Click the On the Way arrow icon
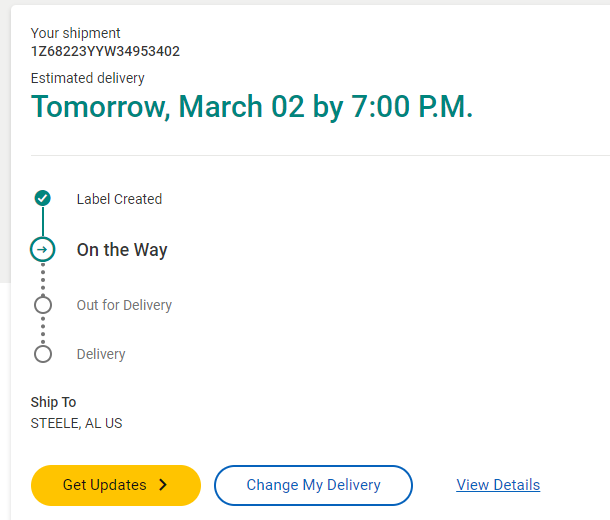Image resolution: width=610 pixels, height=520 pixels. coord(43,249)
